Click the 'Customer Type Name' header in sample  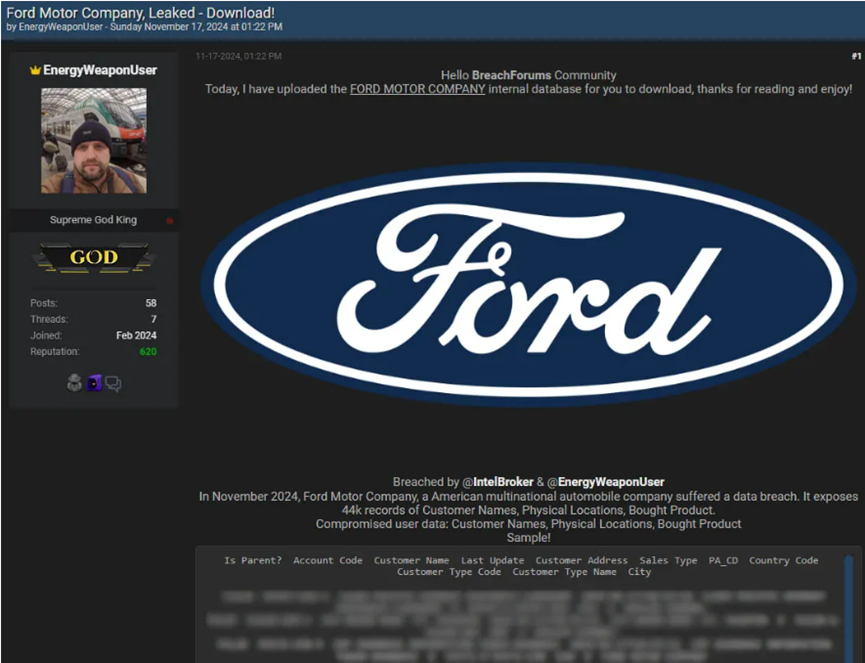point(564,572)
